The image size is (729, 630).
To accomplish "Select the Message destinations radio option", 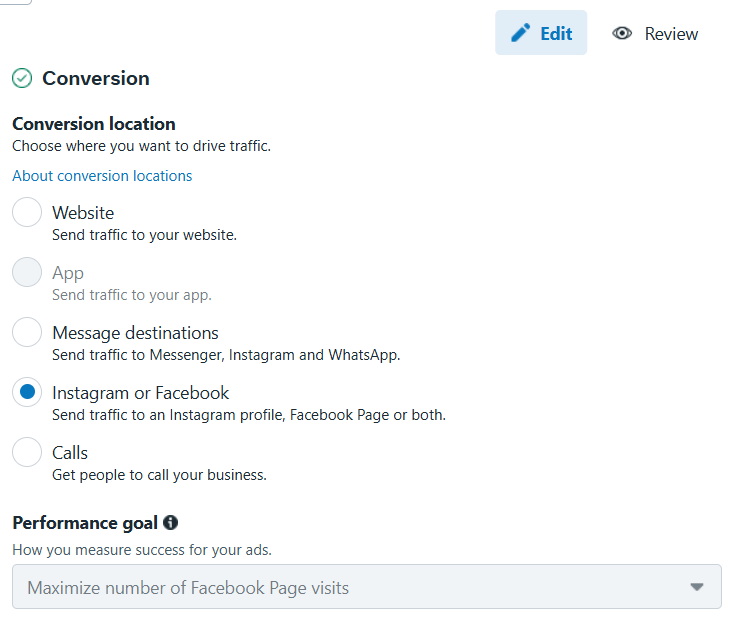I will coord(27,332).
